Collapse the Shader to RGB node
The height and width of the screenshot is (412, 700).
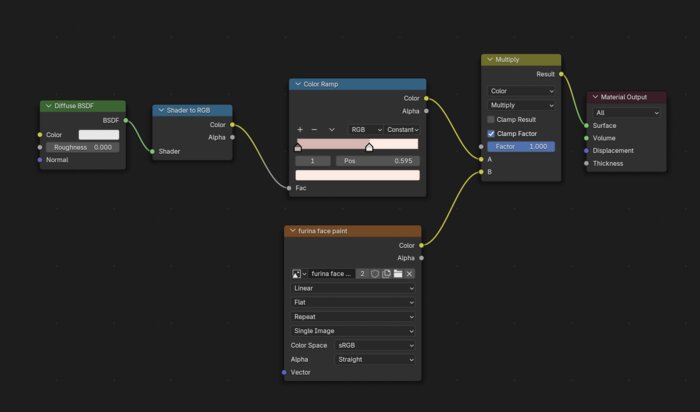(x=161, y=110)
